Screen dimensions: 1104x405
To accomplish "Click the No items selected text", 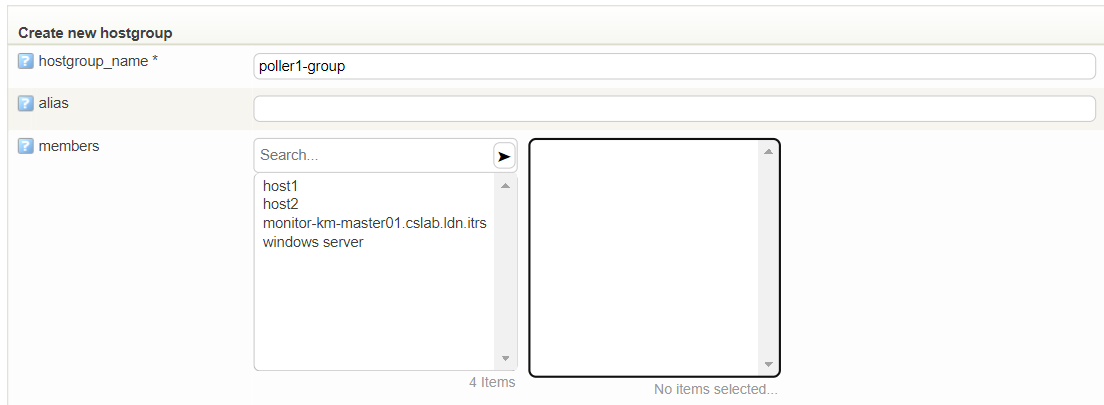I will tap(715, 390).
